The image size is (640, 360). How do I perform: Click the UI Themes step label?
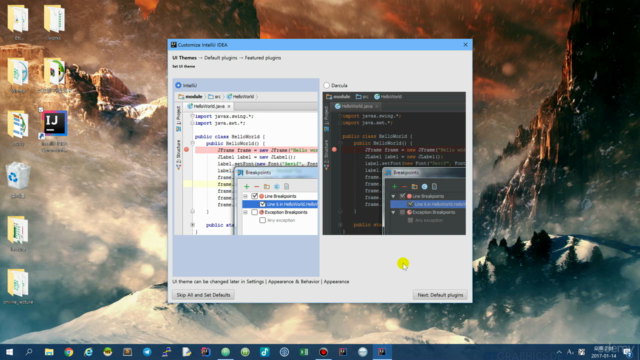(184, 58)
